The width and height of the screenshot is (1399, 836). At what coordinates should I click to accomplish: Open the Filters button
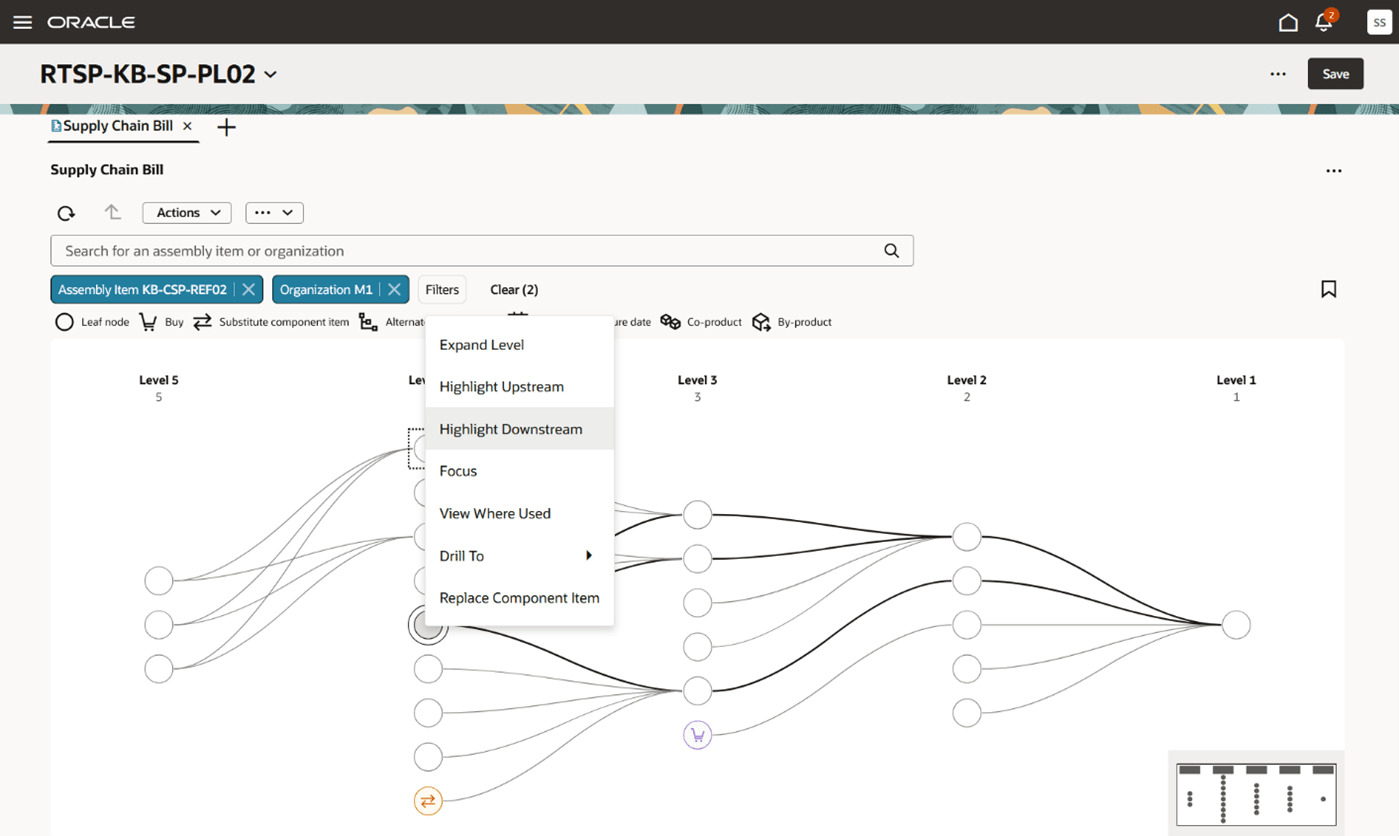click(x=442, y=289)
